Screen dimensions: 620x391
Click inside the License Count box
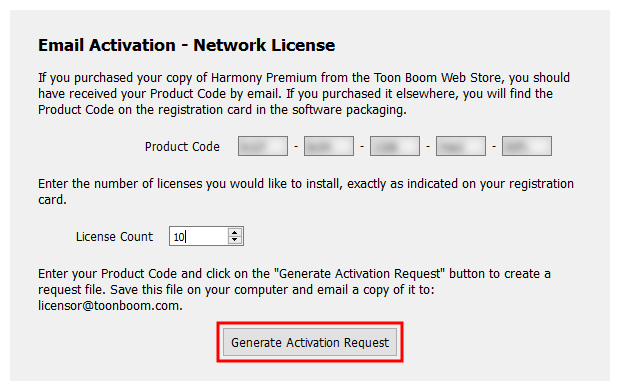coord(199,236)
